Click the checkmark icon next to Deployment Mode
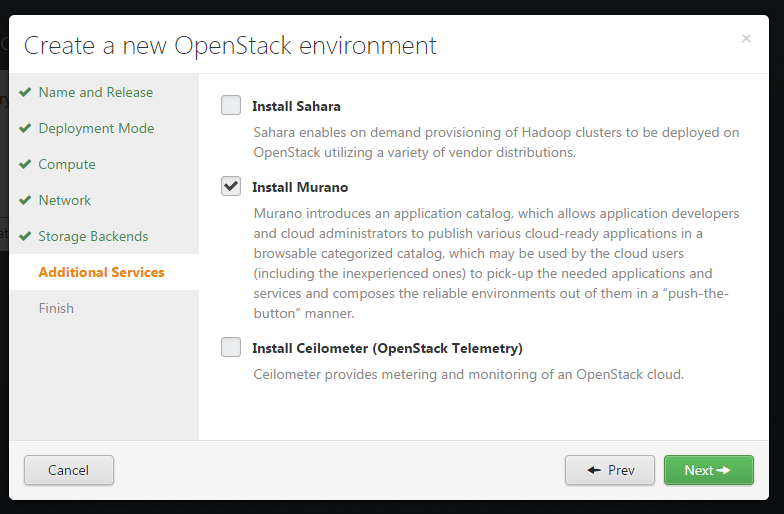 click(x=25, y=128)
